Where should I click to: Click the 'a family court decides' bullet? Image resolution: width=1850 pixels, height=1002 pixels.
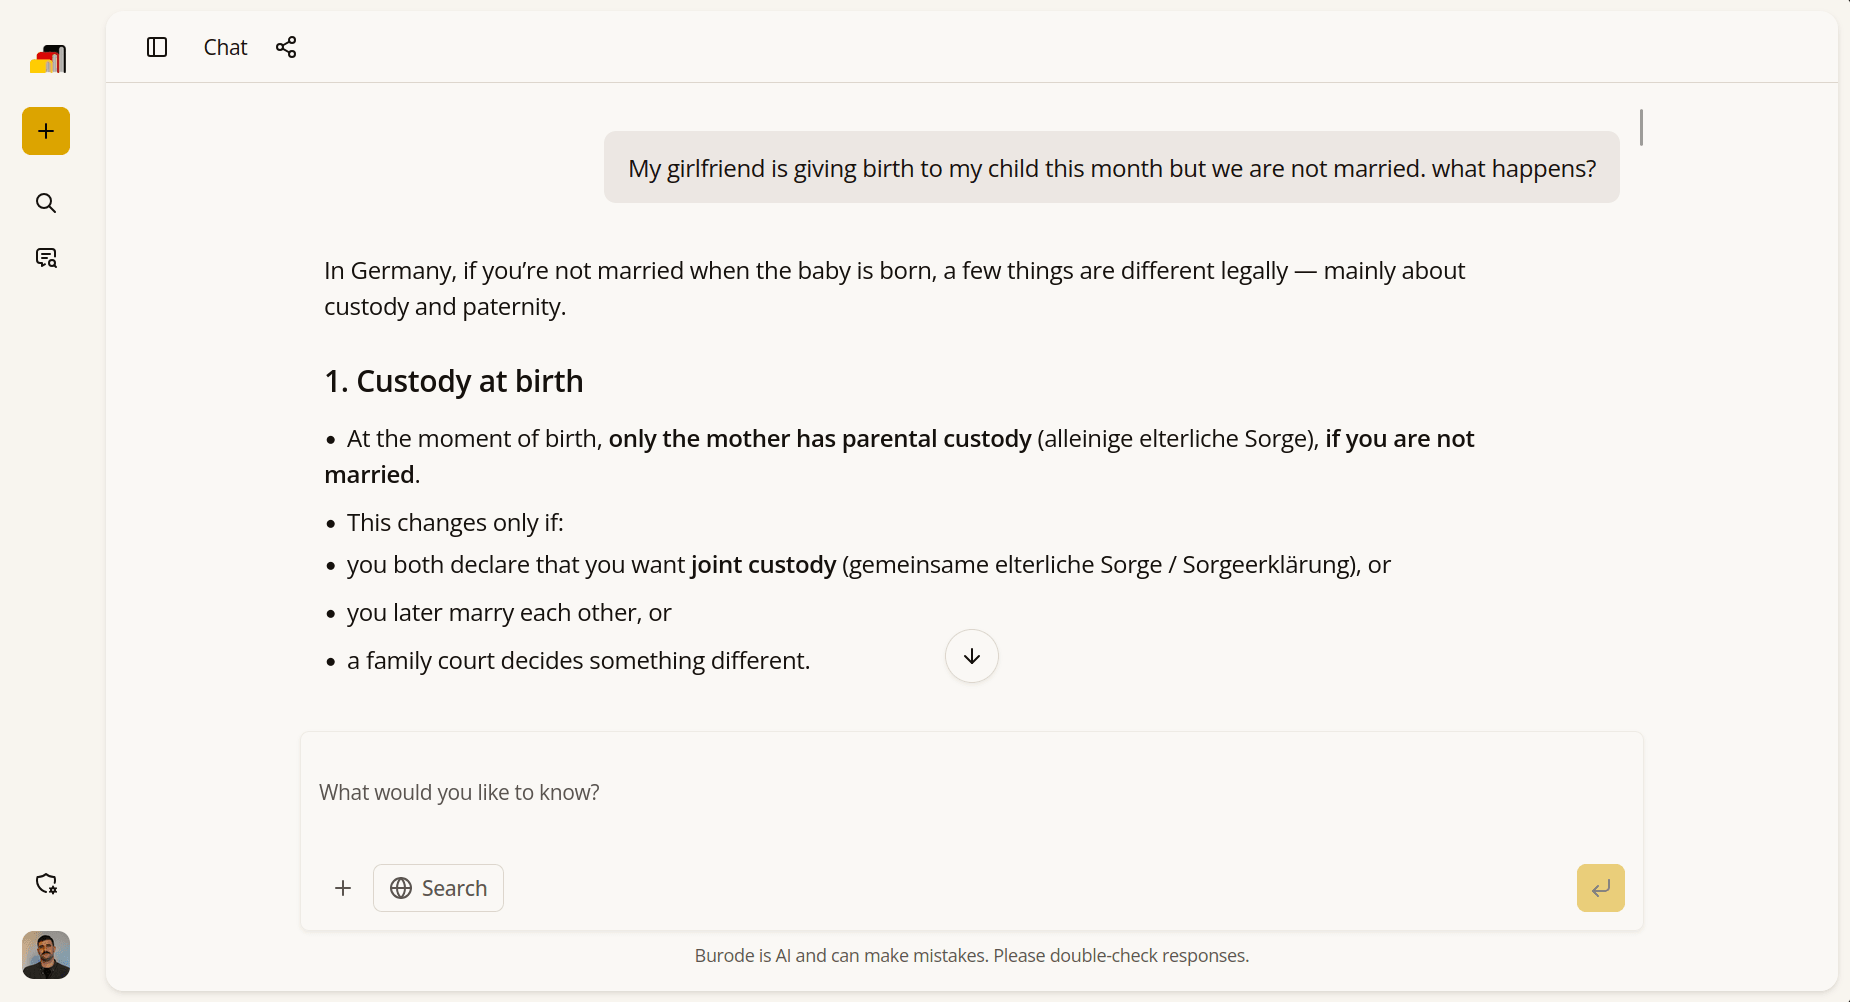point(578,661)
